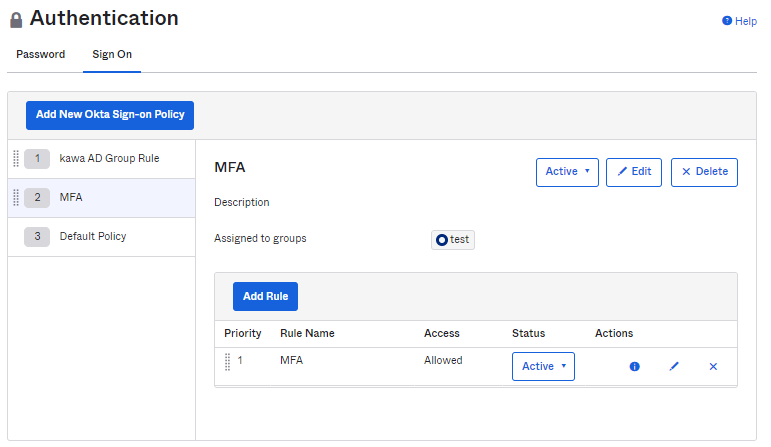
Task: Open the policy Active status dropdown
Action: click(x=567, y=172)
